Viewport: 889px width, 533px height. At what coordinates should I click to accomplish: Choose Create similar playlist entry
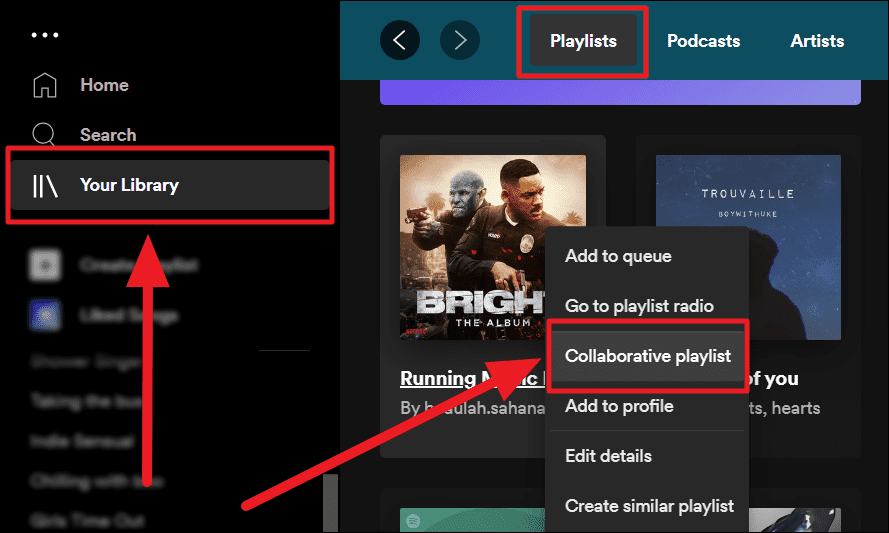(x=647, y=506)
